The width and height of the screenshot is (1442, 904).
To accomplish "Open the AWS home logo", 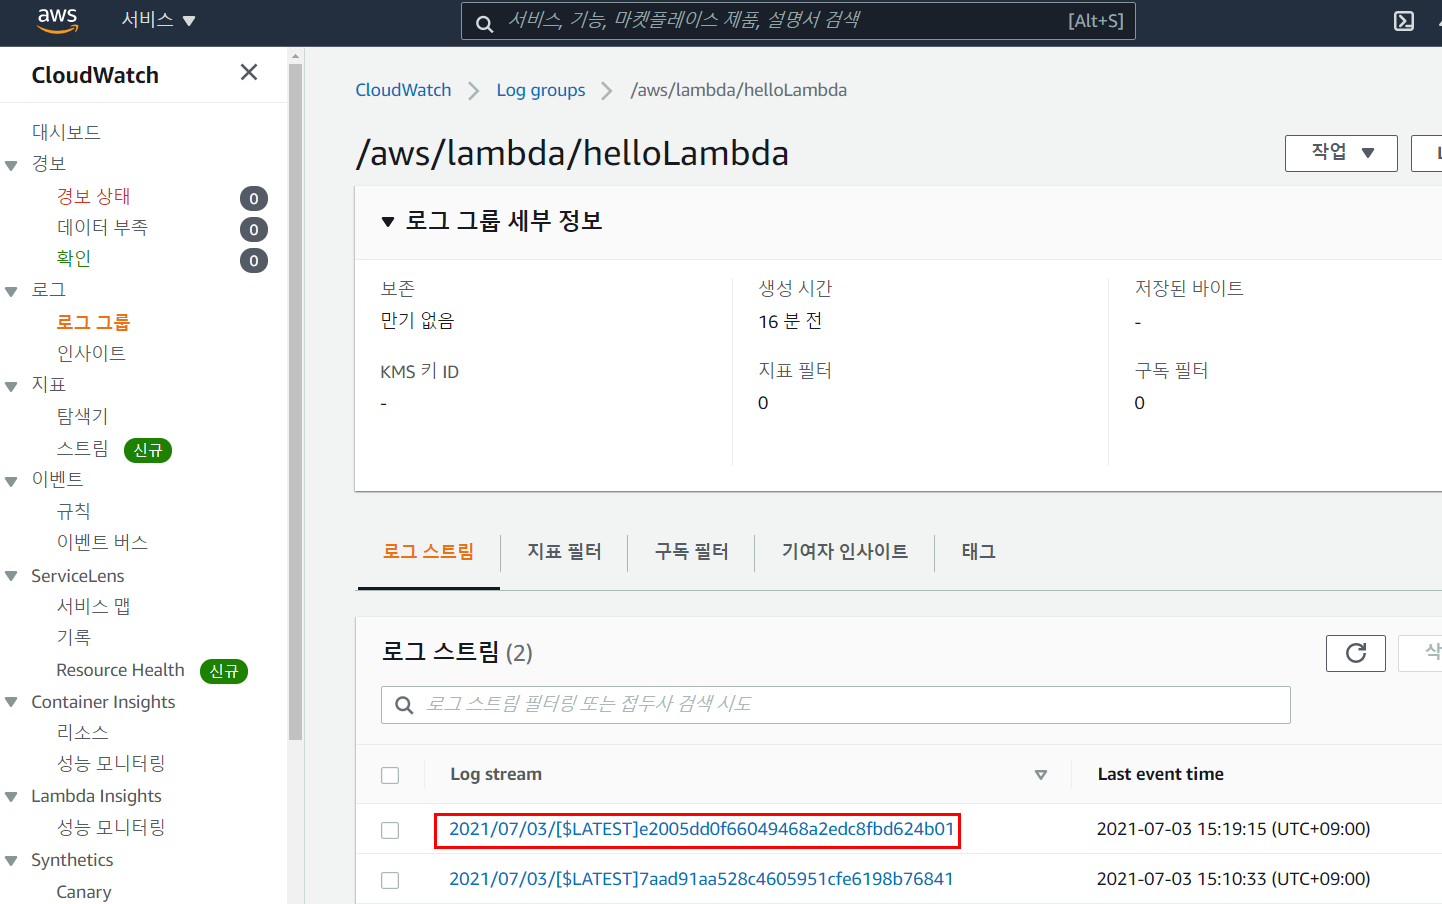I will coord(57,20).
